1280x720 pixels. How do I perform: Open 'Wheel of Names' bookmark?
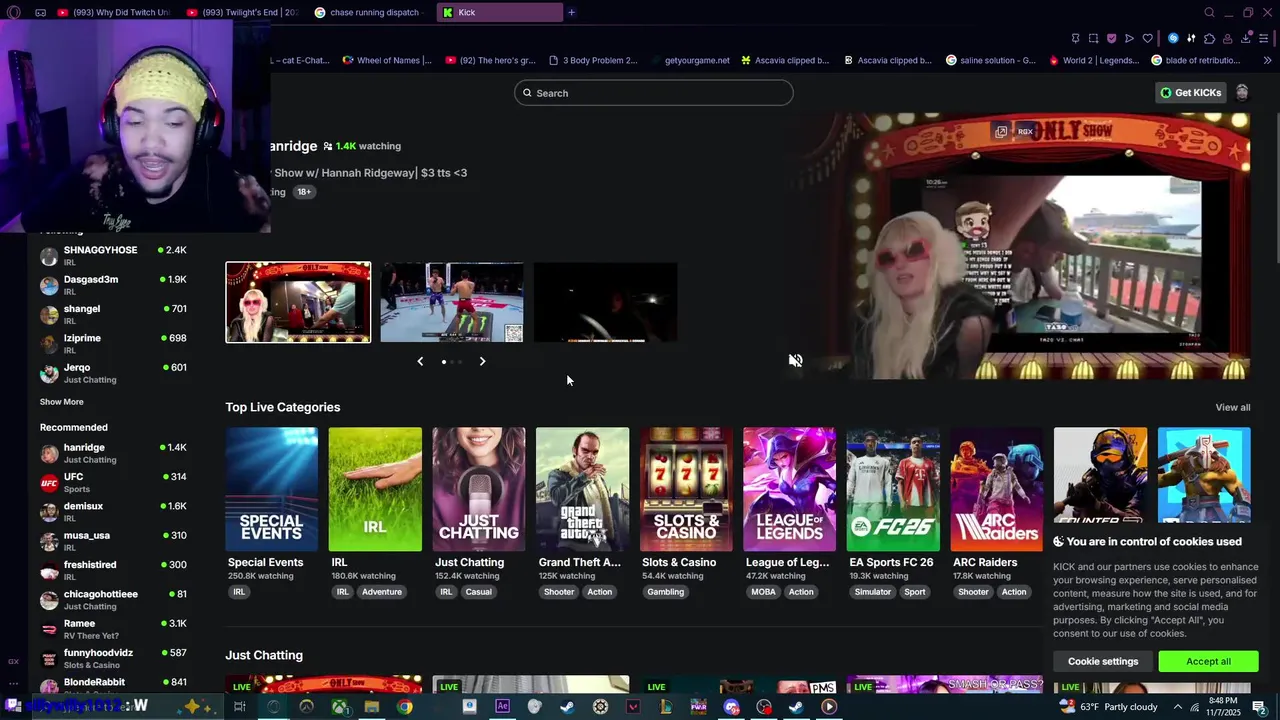pos(387,60)
